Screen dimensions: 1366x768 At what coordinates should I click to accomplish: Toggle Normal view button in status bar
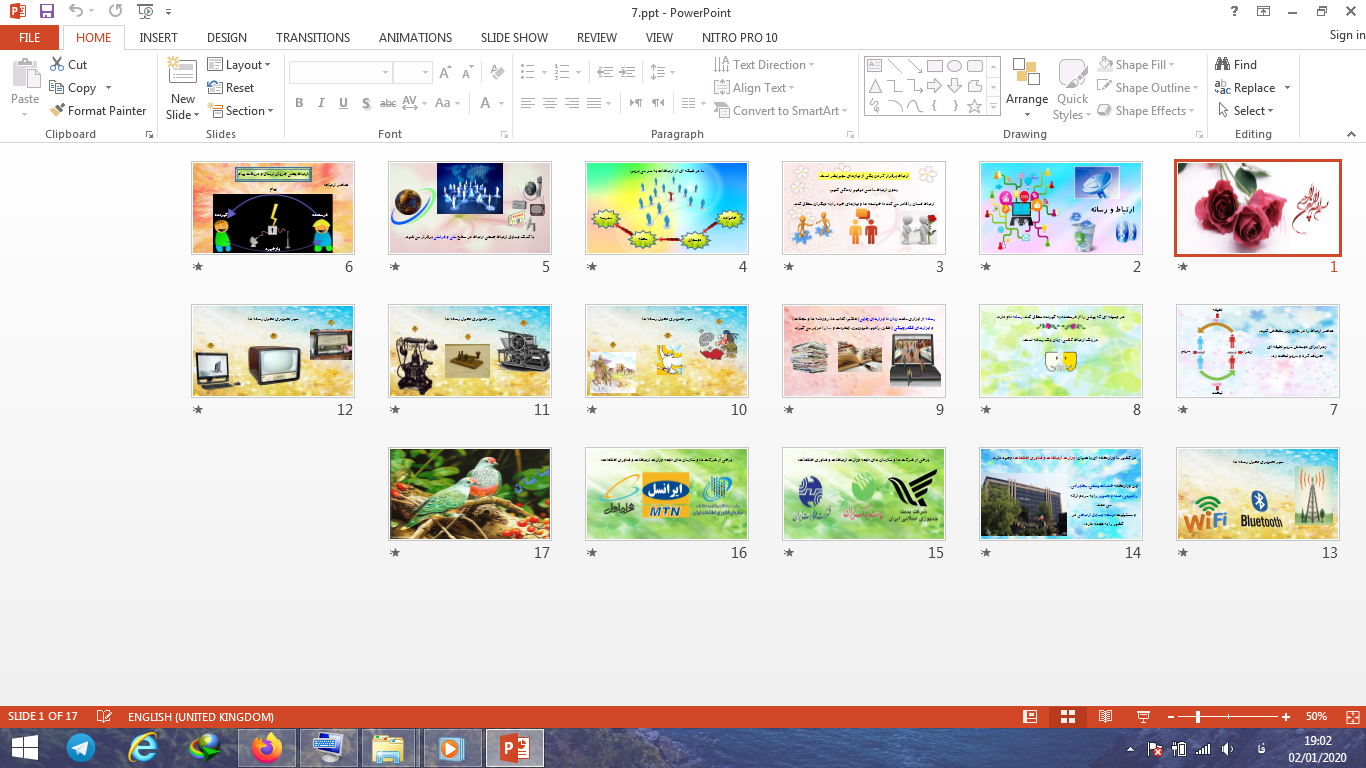[1030, 716]
